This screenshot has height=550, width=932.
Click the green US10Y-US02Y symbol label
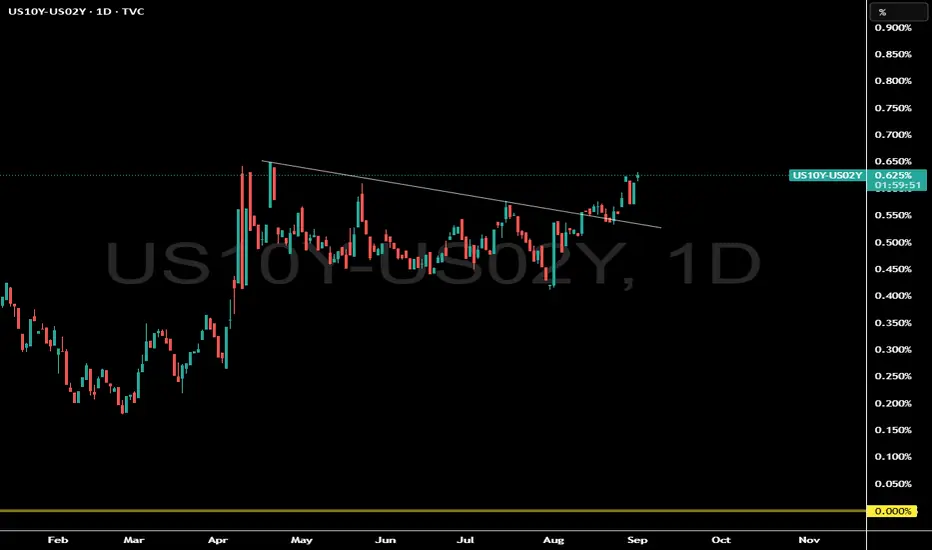(x=827, y=175)
